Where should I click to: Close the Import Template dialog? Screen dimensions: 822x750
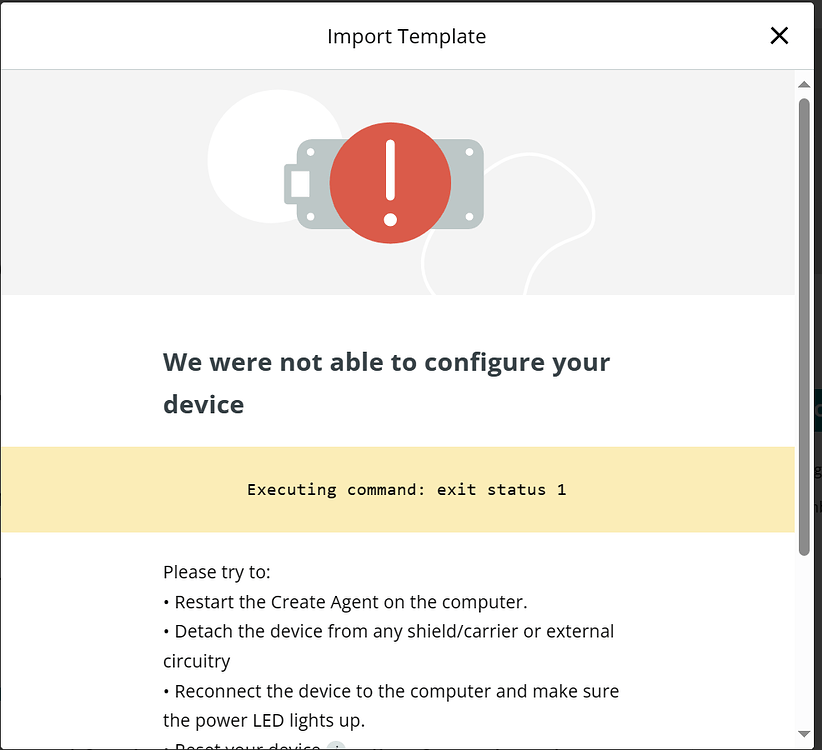click(779, 36)
